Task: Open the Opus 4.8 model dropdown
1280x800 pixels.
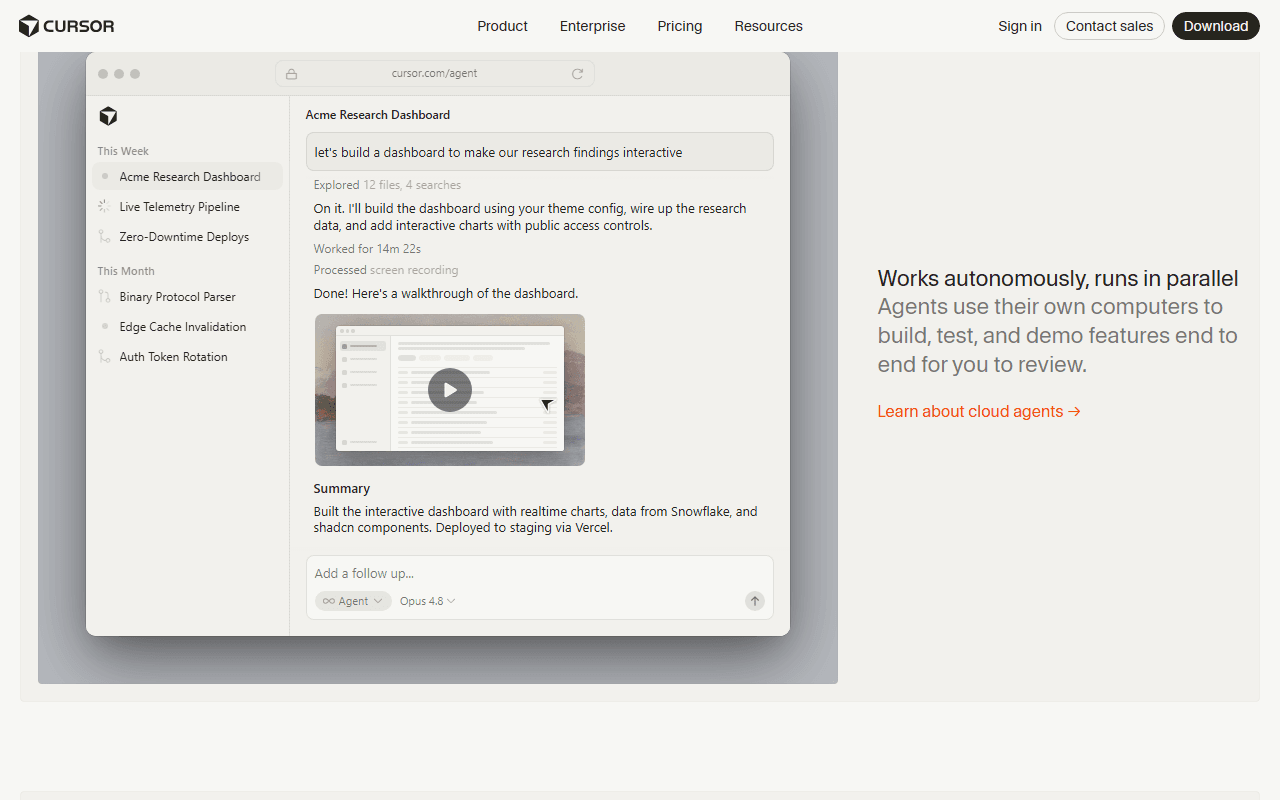Action: point(428,601)
